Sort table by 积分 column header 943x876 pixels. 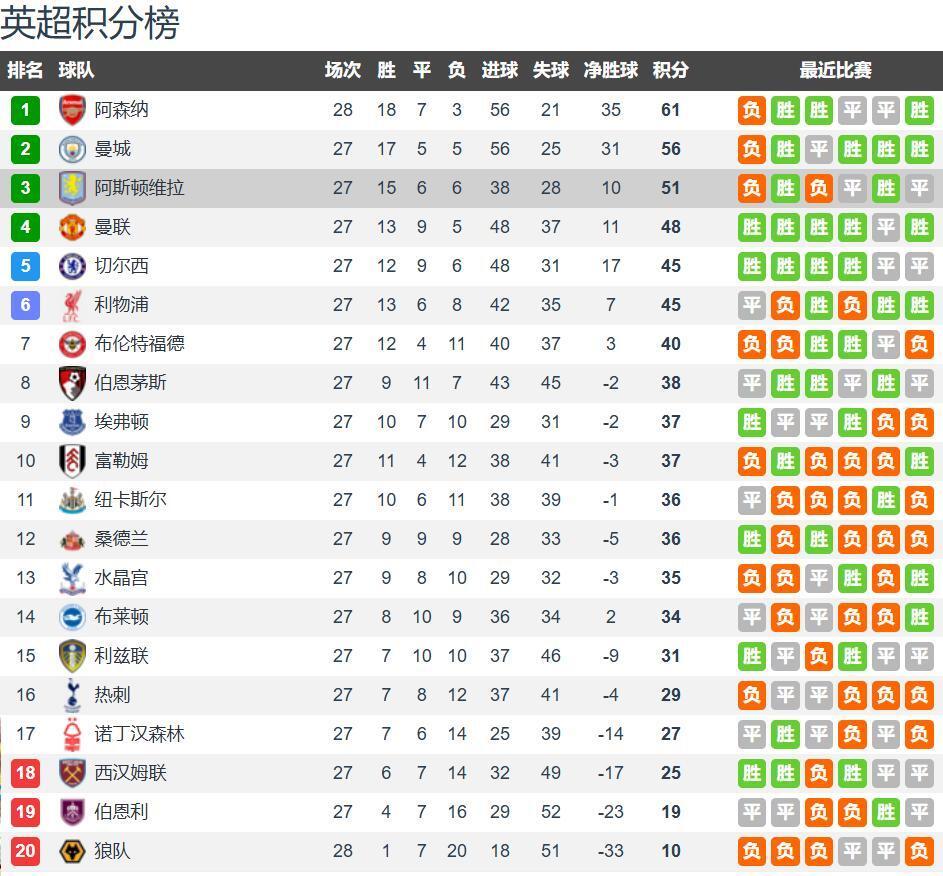click(670, 70)
